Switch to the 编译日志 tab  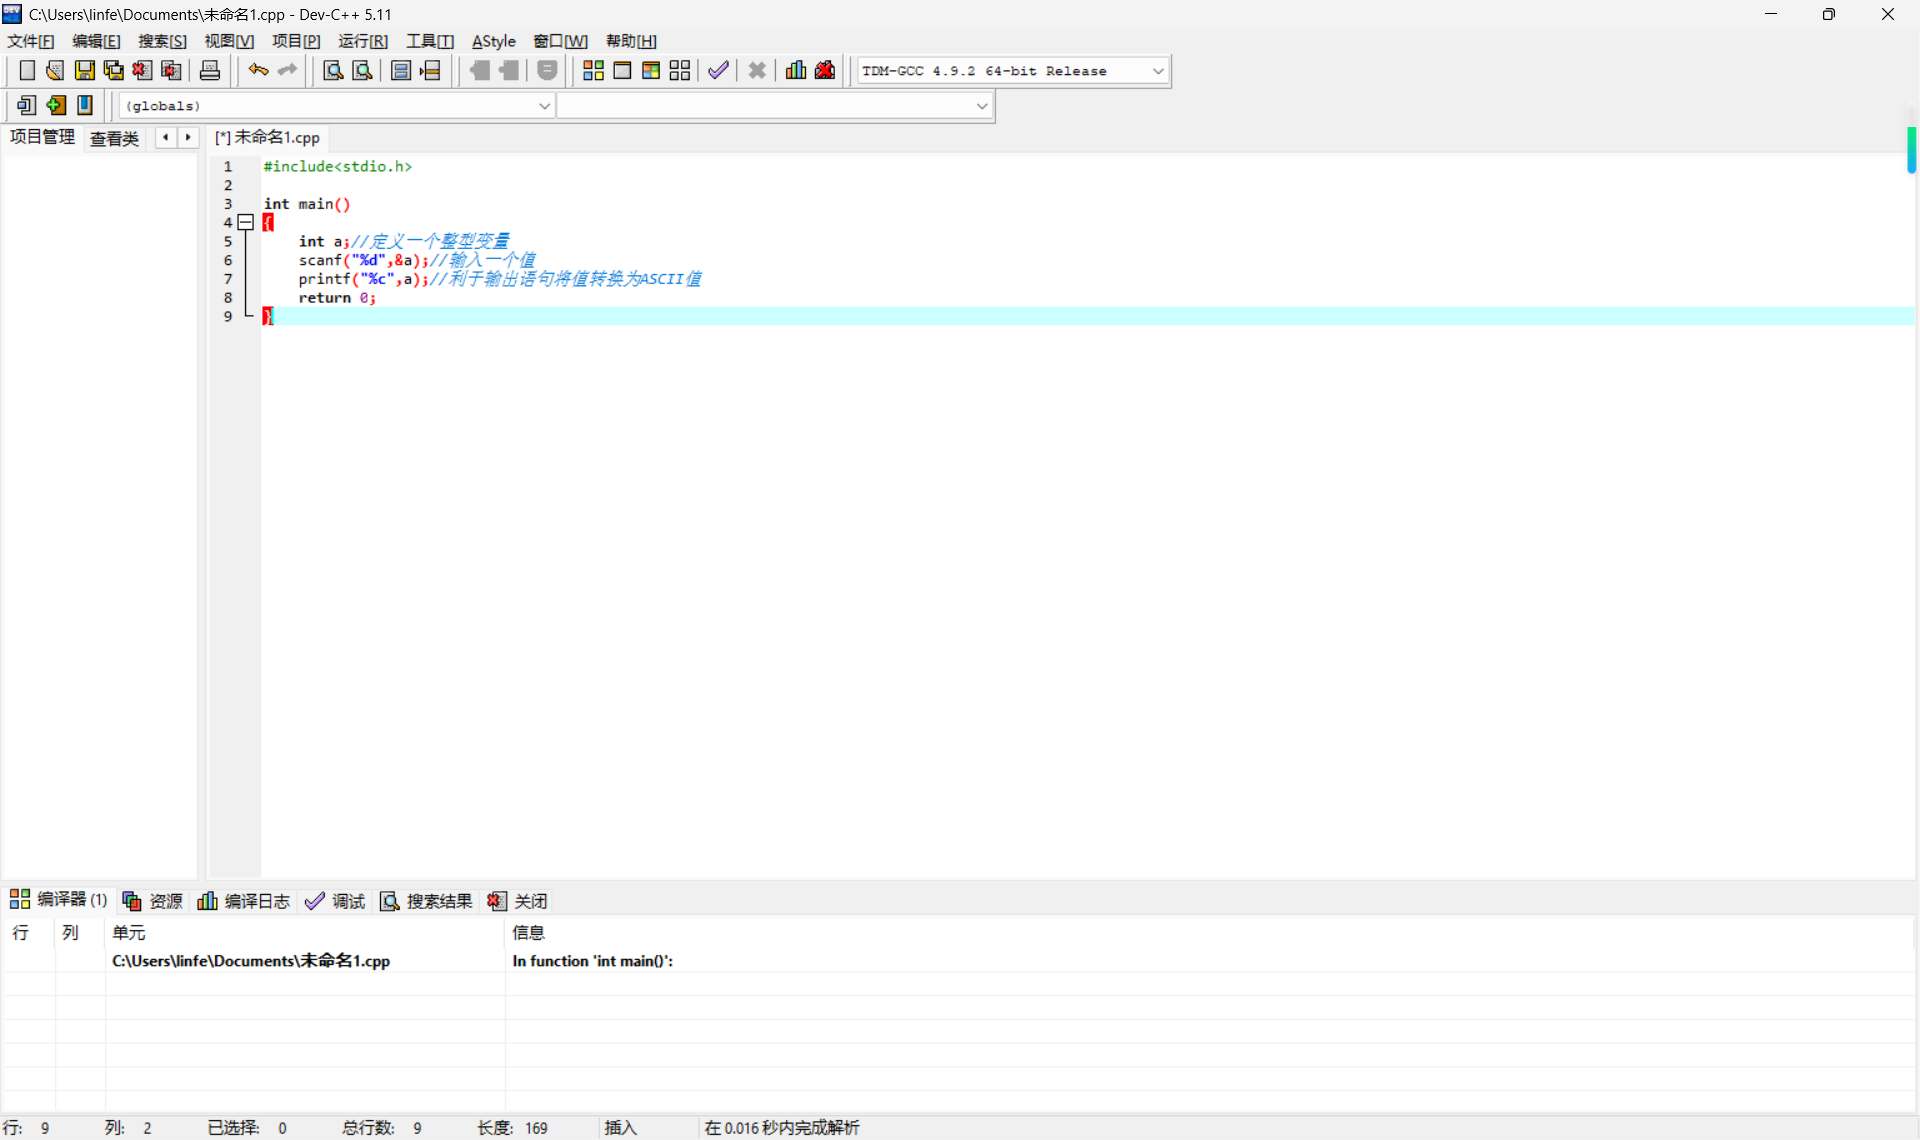(x=244, y=901)
